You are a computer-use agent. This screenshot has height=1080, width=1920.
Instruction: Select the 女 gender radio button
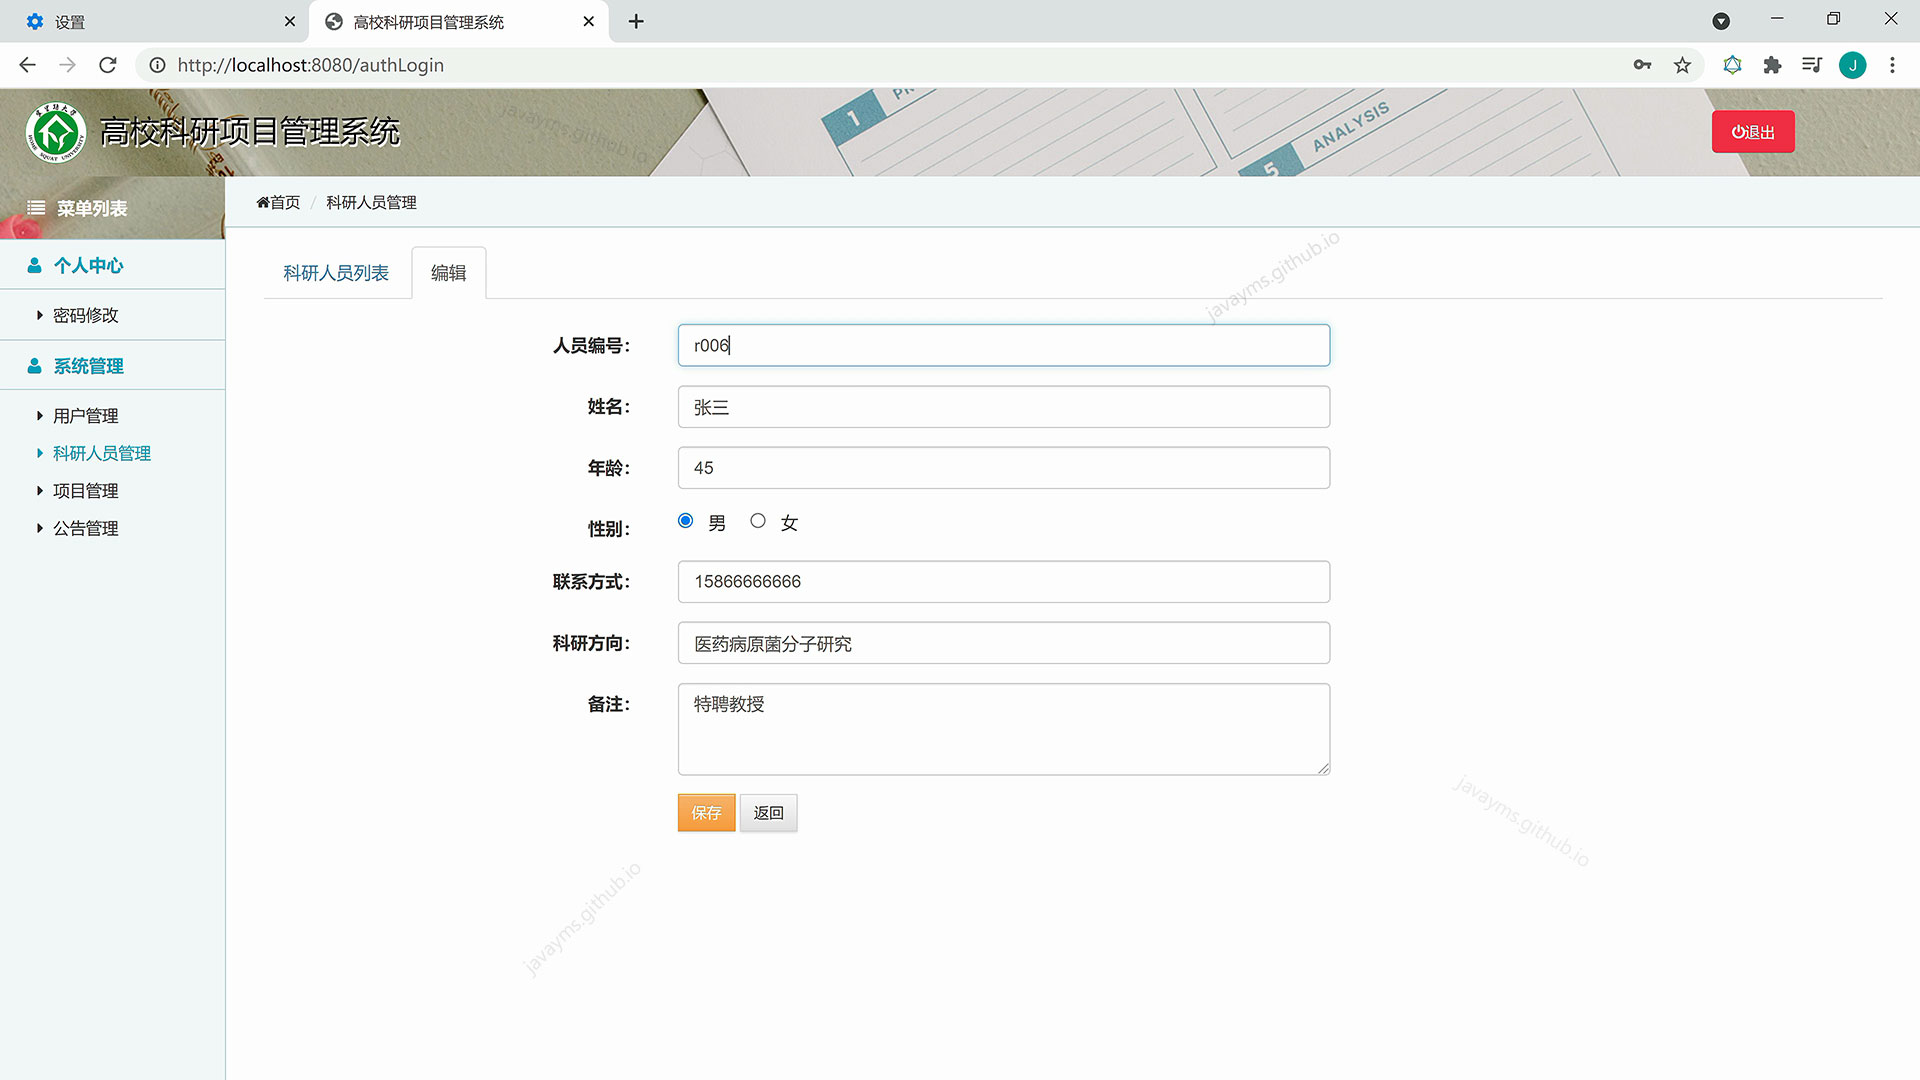click(758, 520)
